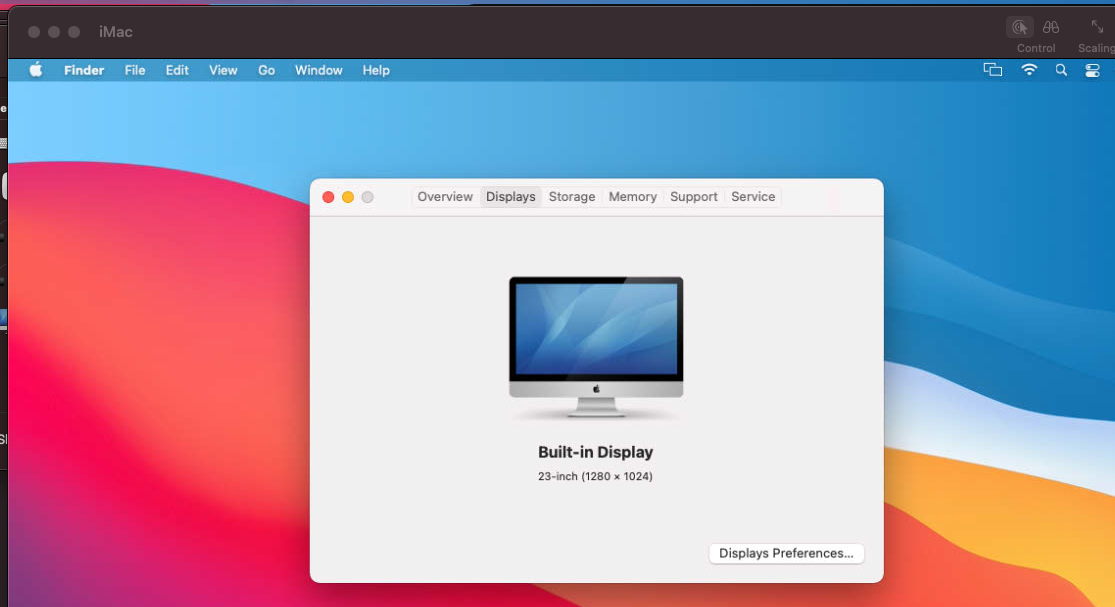Open the Help menu
Screen dimensions: 1115x607
point(375,70)
